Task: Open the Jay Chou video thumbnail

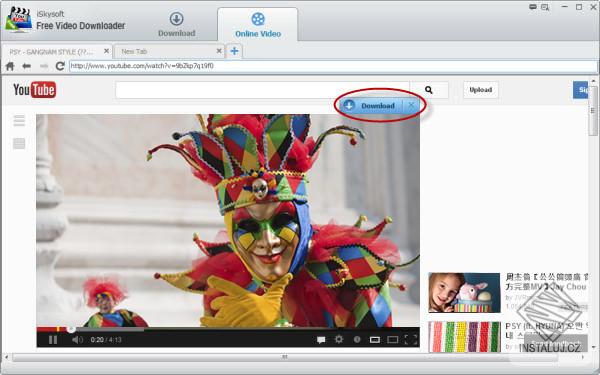Action: [464, 293]
